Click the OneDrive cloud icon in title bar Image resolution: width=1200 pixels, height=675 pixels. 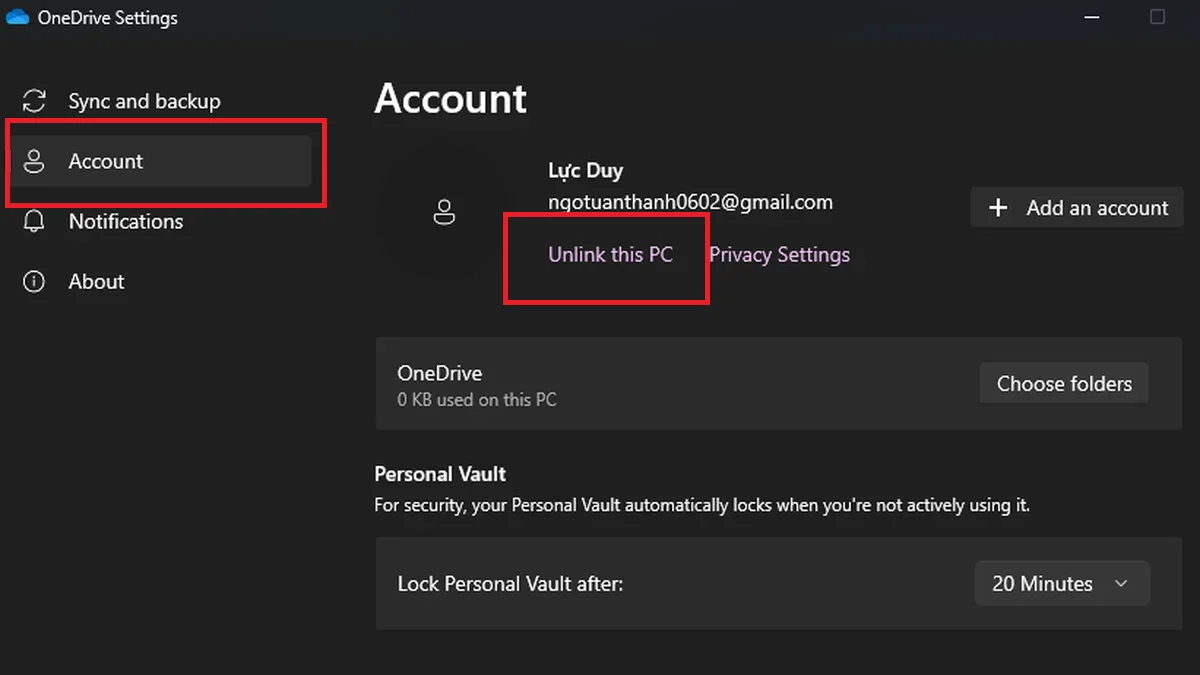17,17
